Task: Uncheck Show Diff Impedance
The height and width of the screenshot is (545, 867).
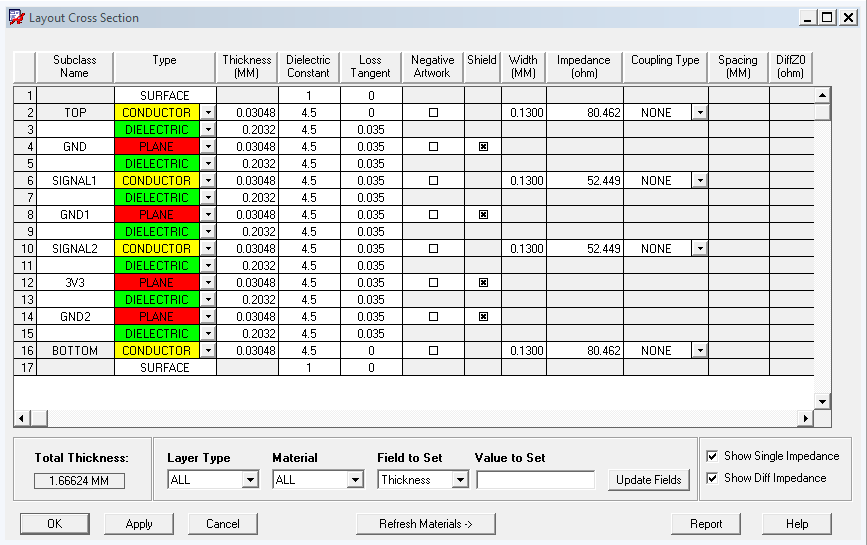Action: (x=712, y=478)
